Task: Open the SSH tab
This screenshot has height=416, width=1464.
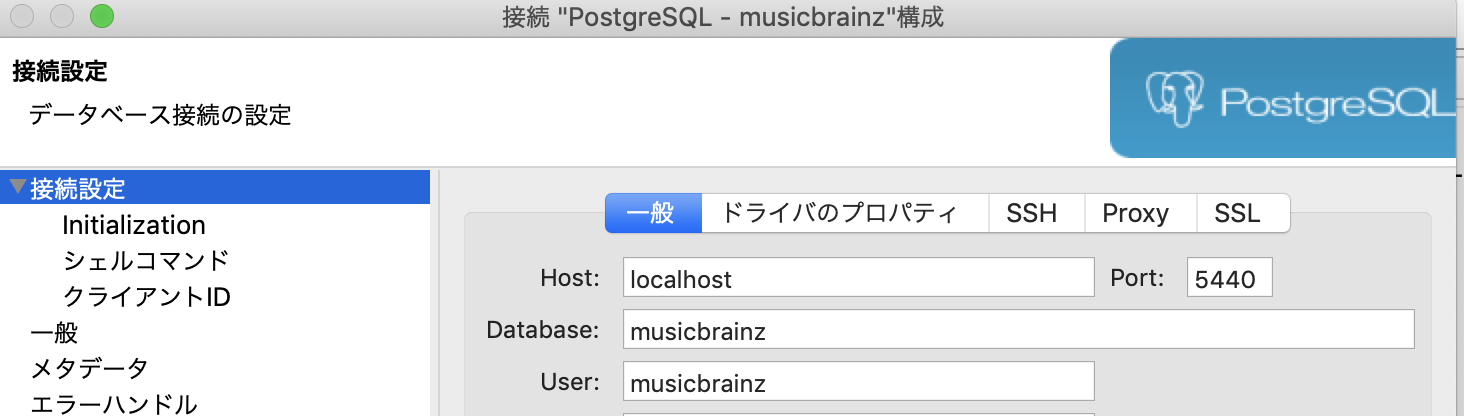Action: (x=1037, y=213)
